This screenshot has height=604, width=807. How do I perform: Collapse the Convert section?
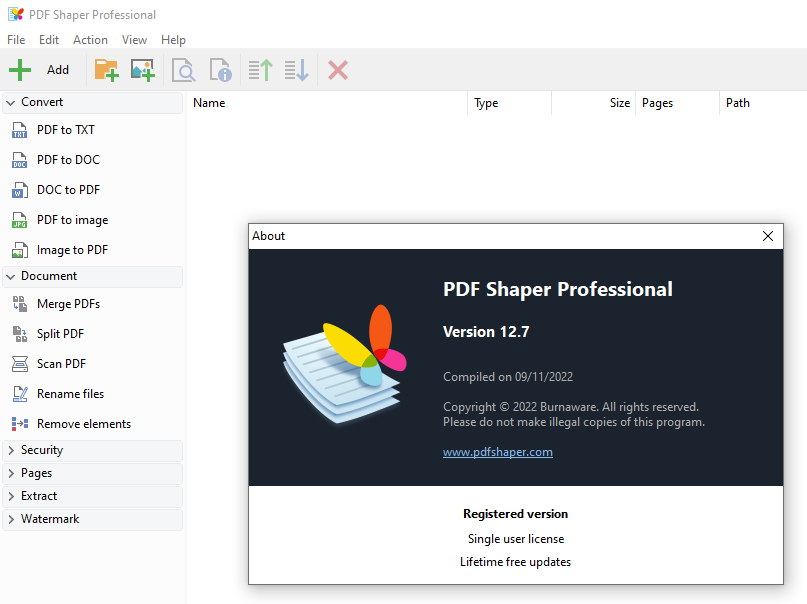pos(10,103)
